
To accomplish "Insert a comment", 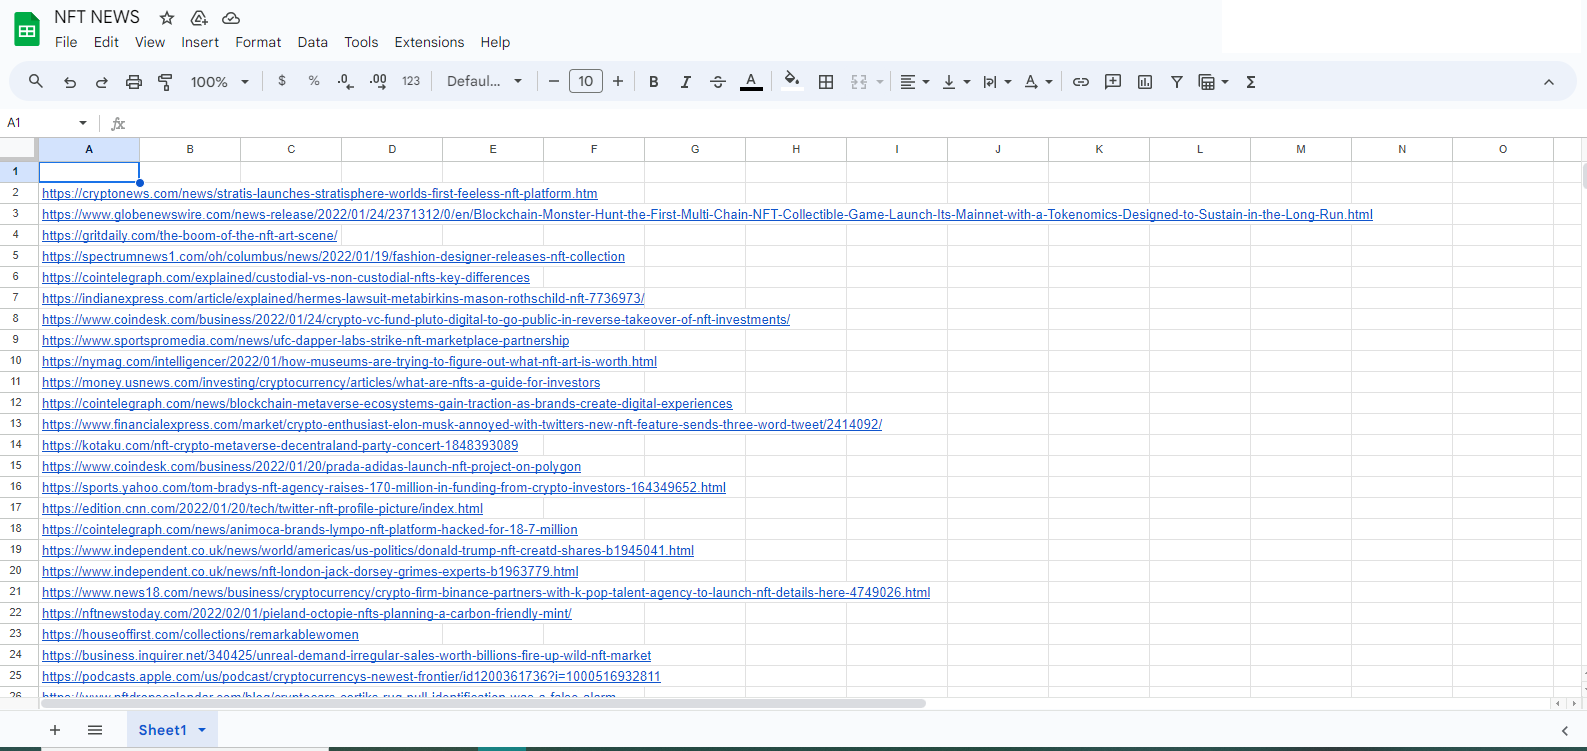I will click(x=1113, y=82).
